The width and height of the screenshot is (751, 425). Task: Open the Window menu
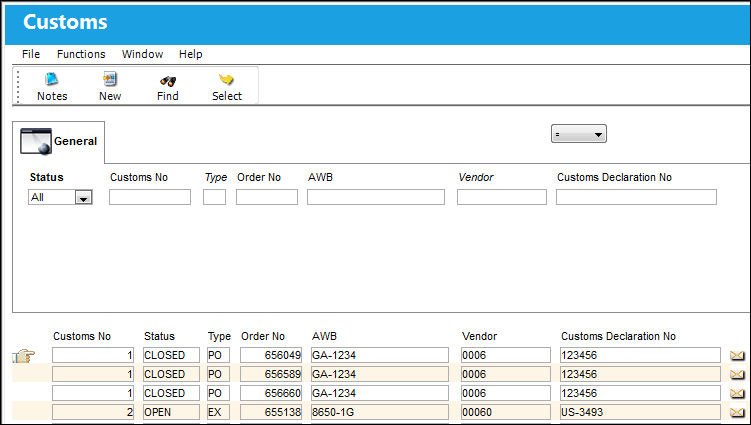point(142,54)
